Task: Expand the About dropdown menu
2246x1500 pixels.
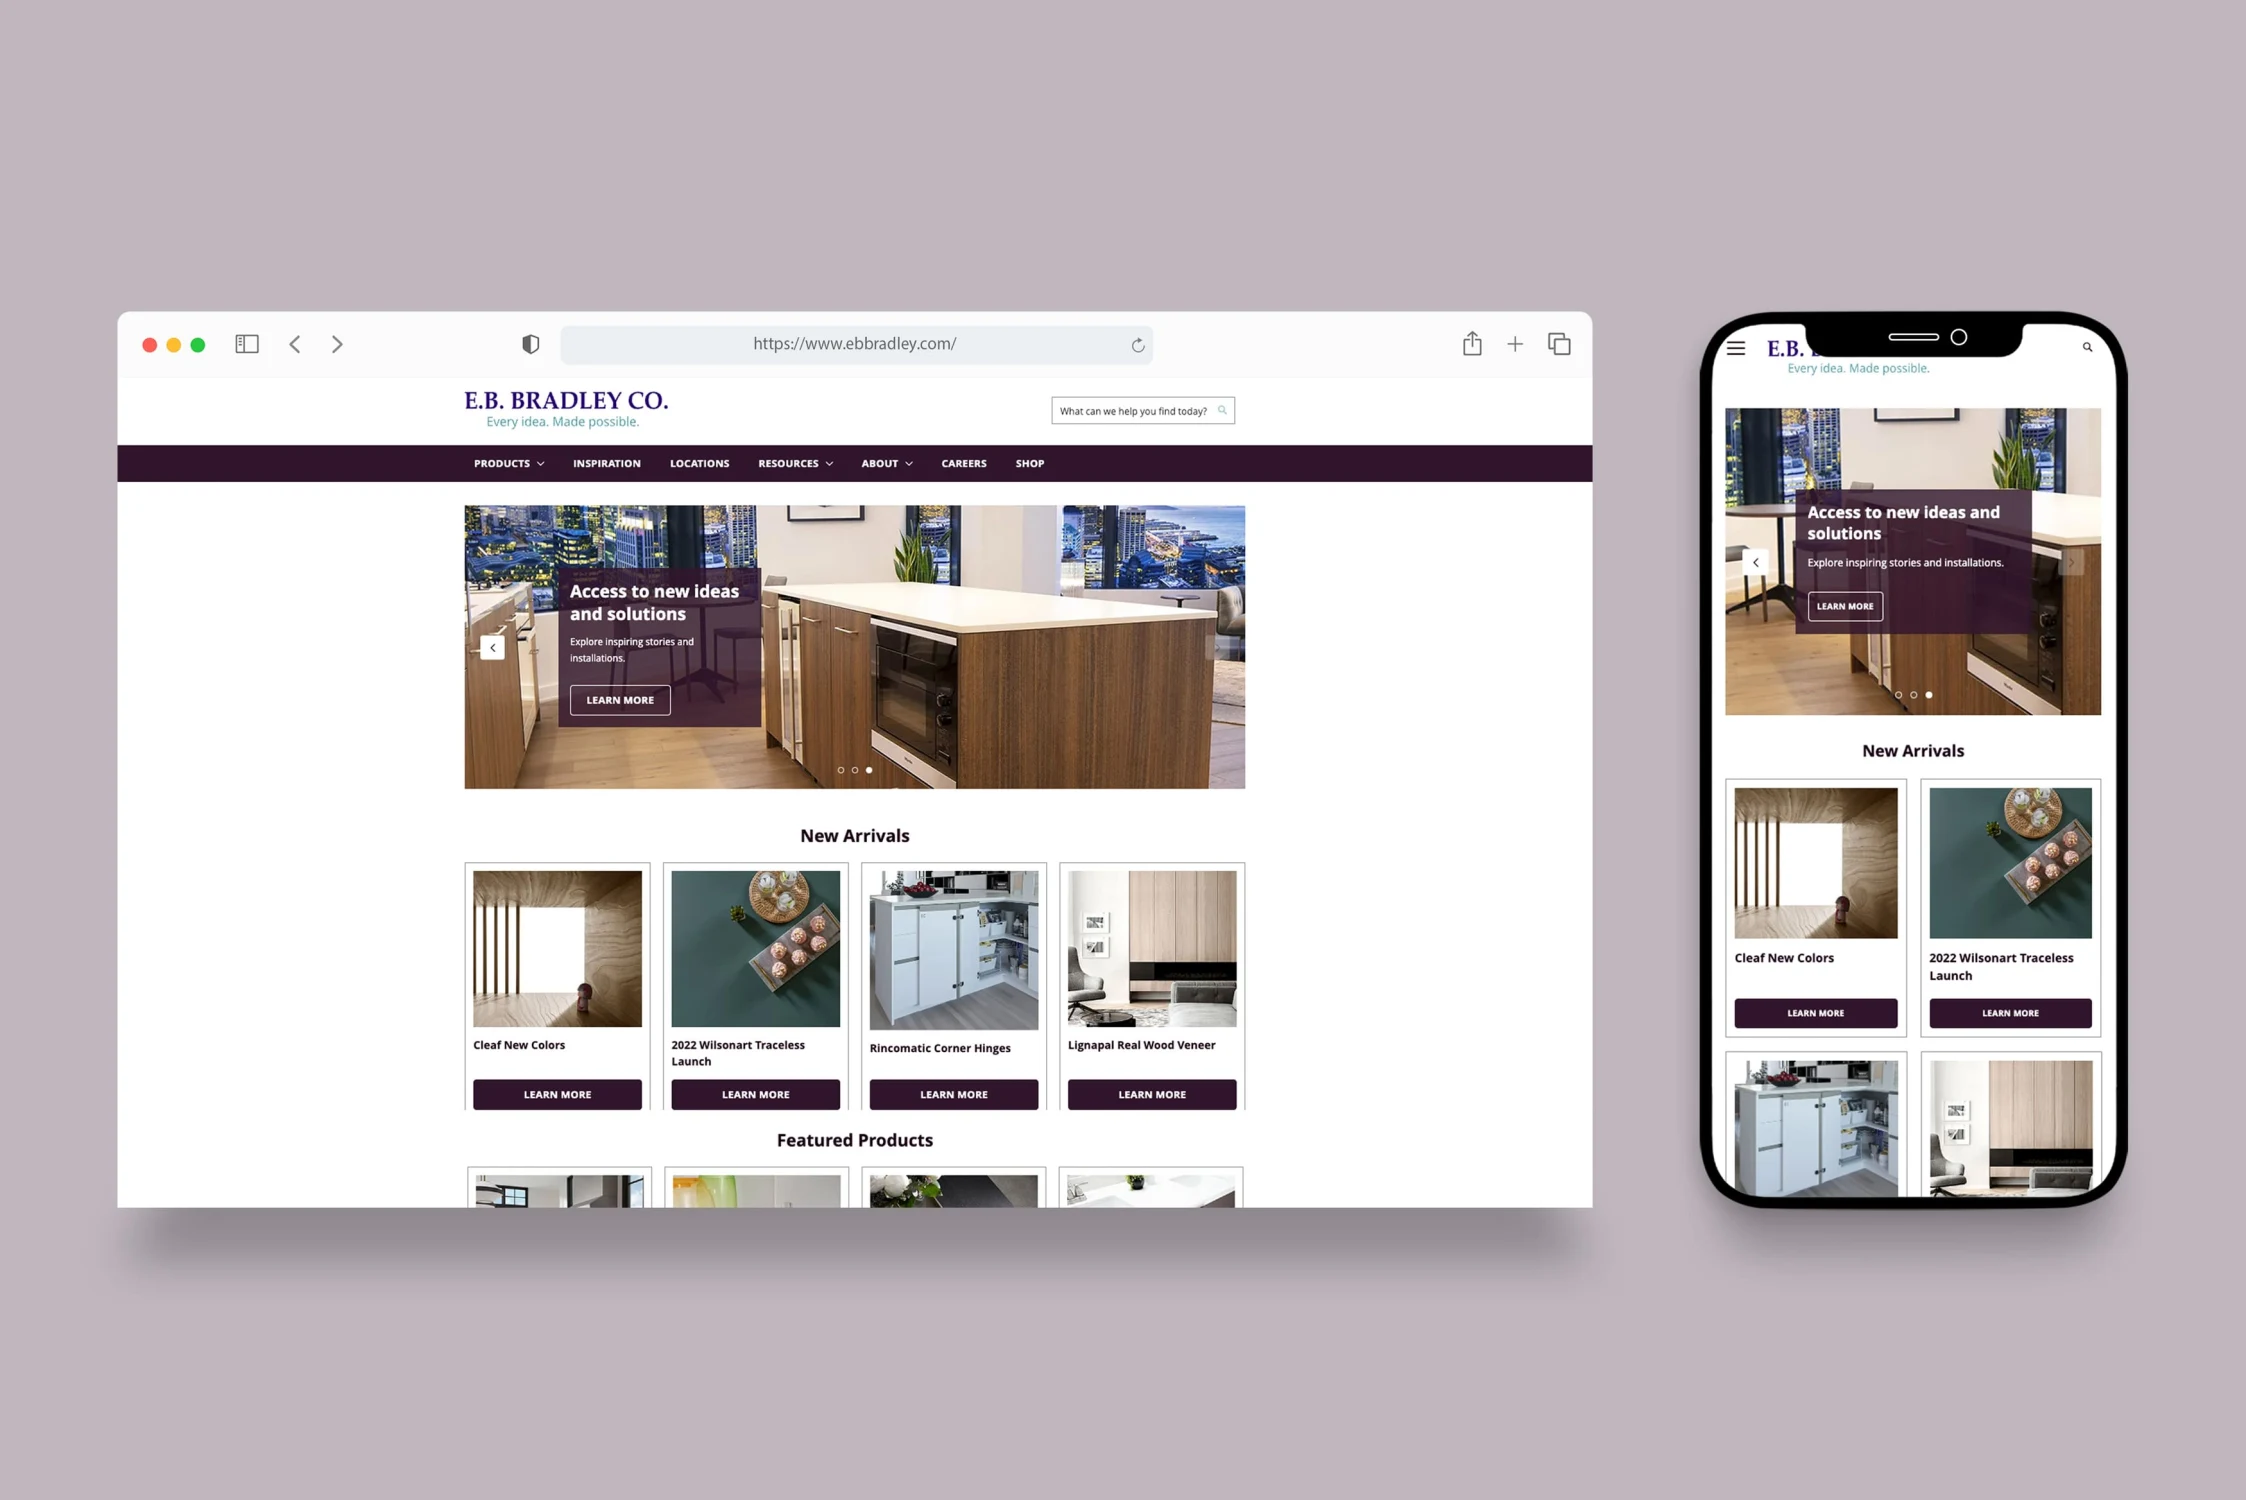Action: [x=884, y=464]
